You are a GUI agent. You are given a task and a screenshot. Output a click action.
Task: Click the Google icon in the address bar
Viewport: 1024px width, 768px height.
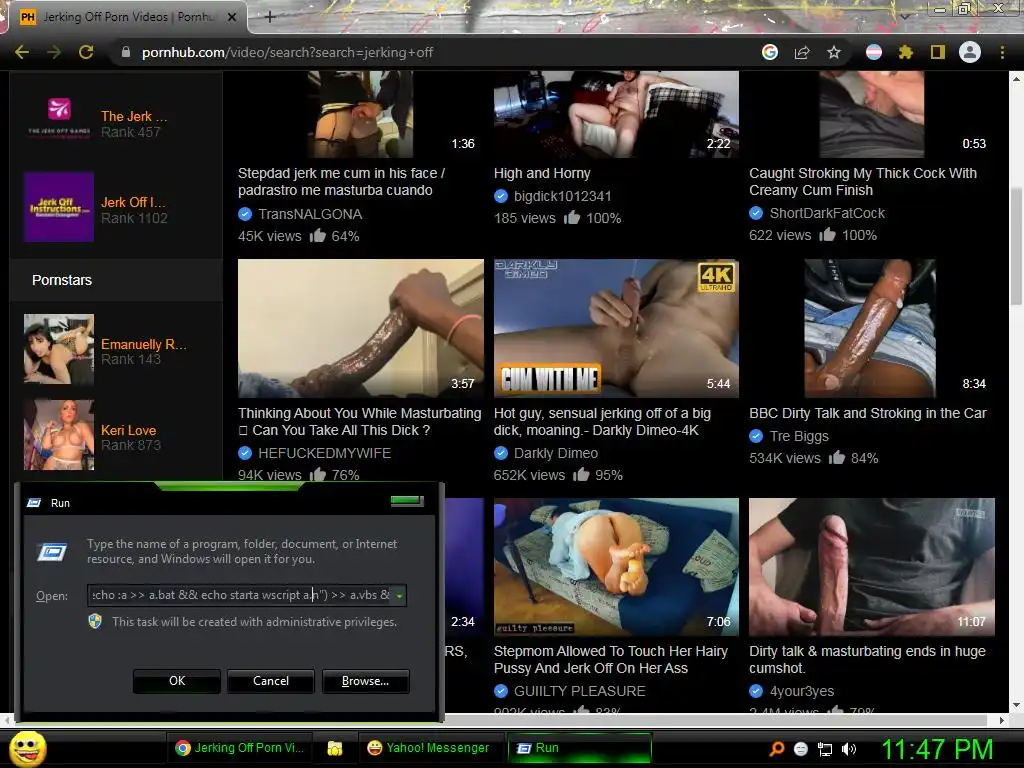tap(770, 52)
